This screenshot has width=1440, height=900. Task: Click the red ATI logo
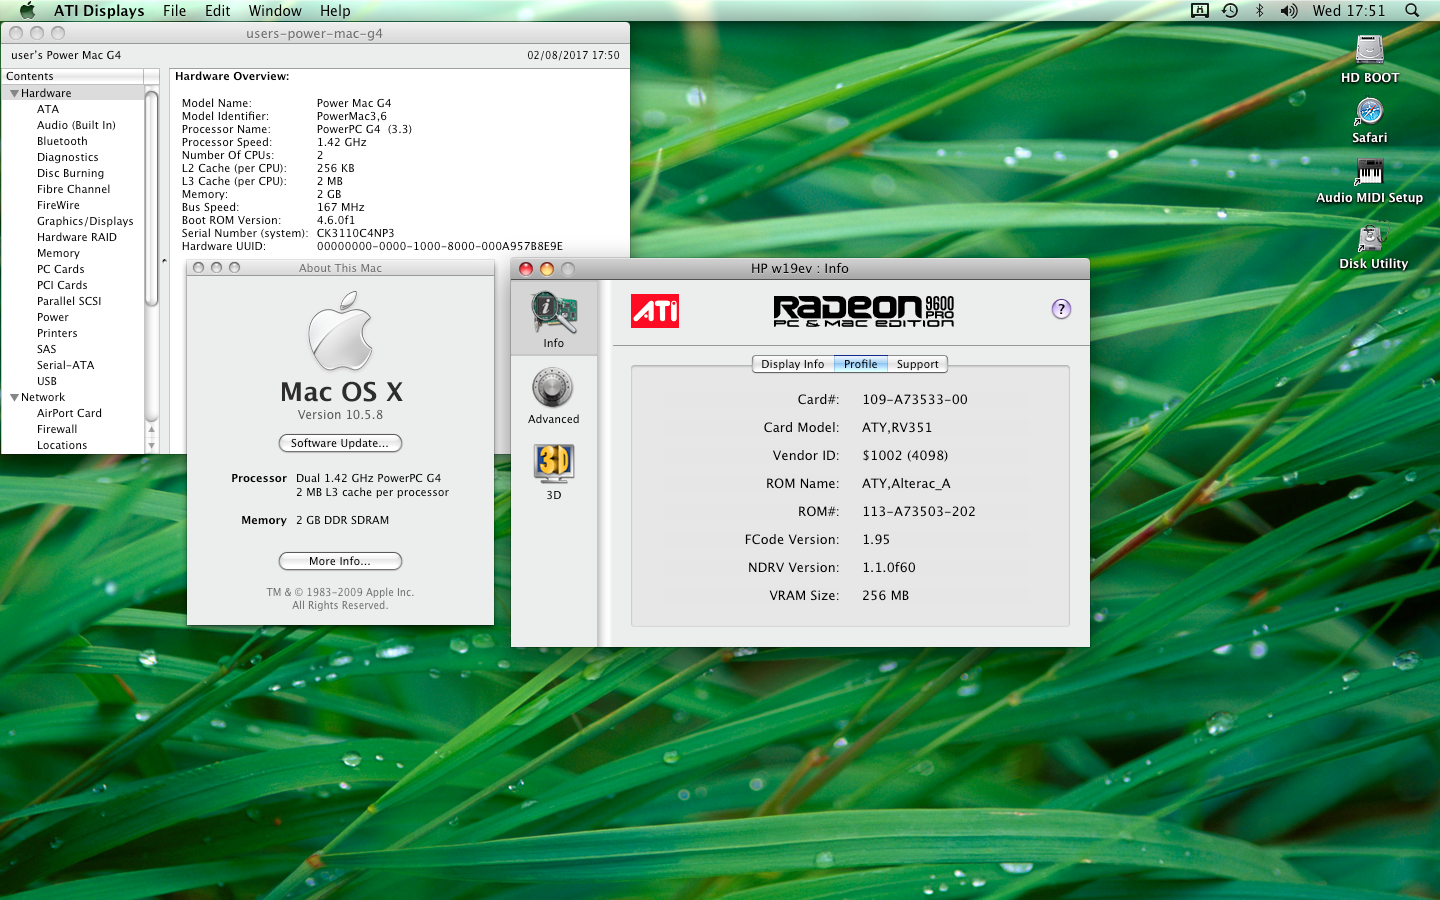tap(655, 311)
